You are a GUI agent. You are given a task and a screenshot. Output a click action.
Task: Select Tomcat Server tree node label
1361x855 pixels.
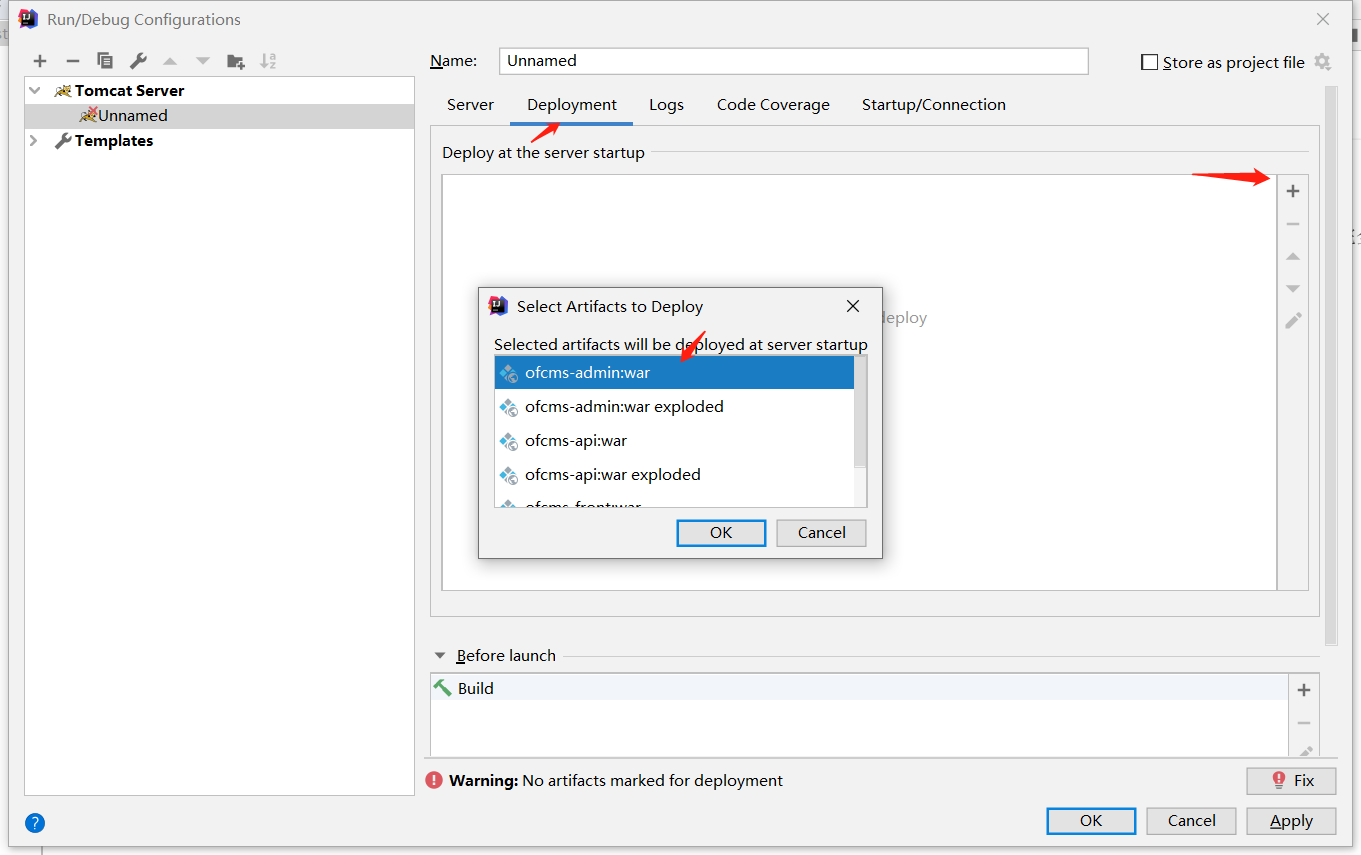click(x=129, y=91)
